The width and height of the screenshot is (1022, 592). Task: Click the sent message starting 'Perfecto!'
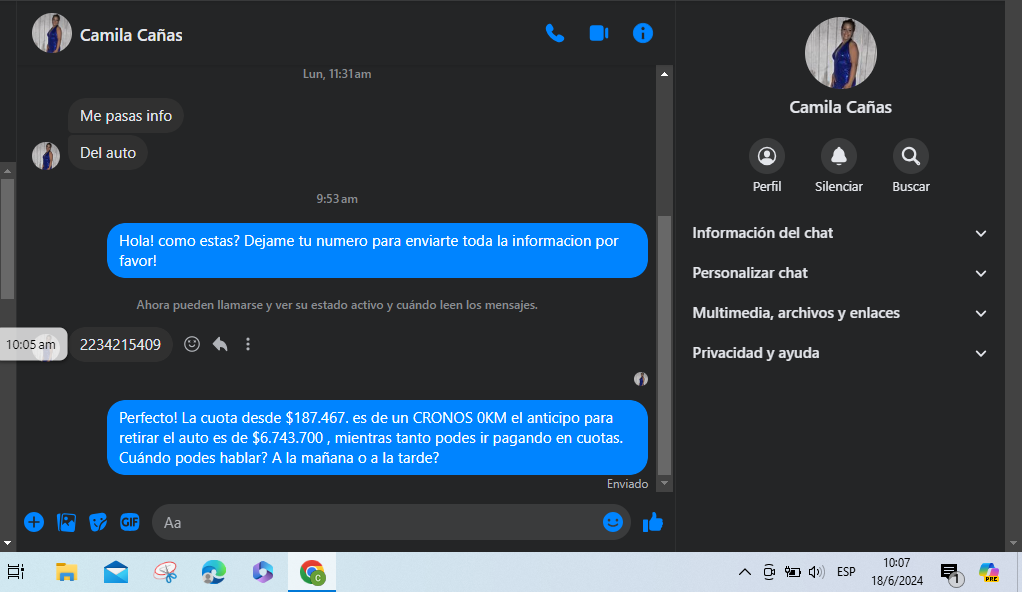[x=377, y=437]
